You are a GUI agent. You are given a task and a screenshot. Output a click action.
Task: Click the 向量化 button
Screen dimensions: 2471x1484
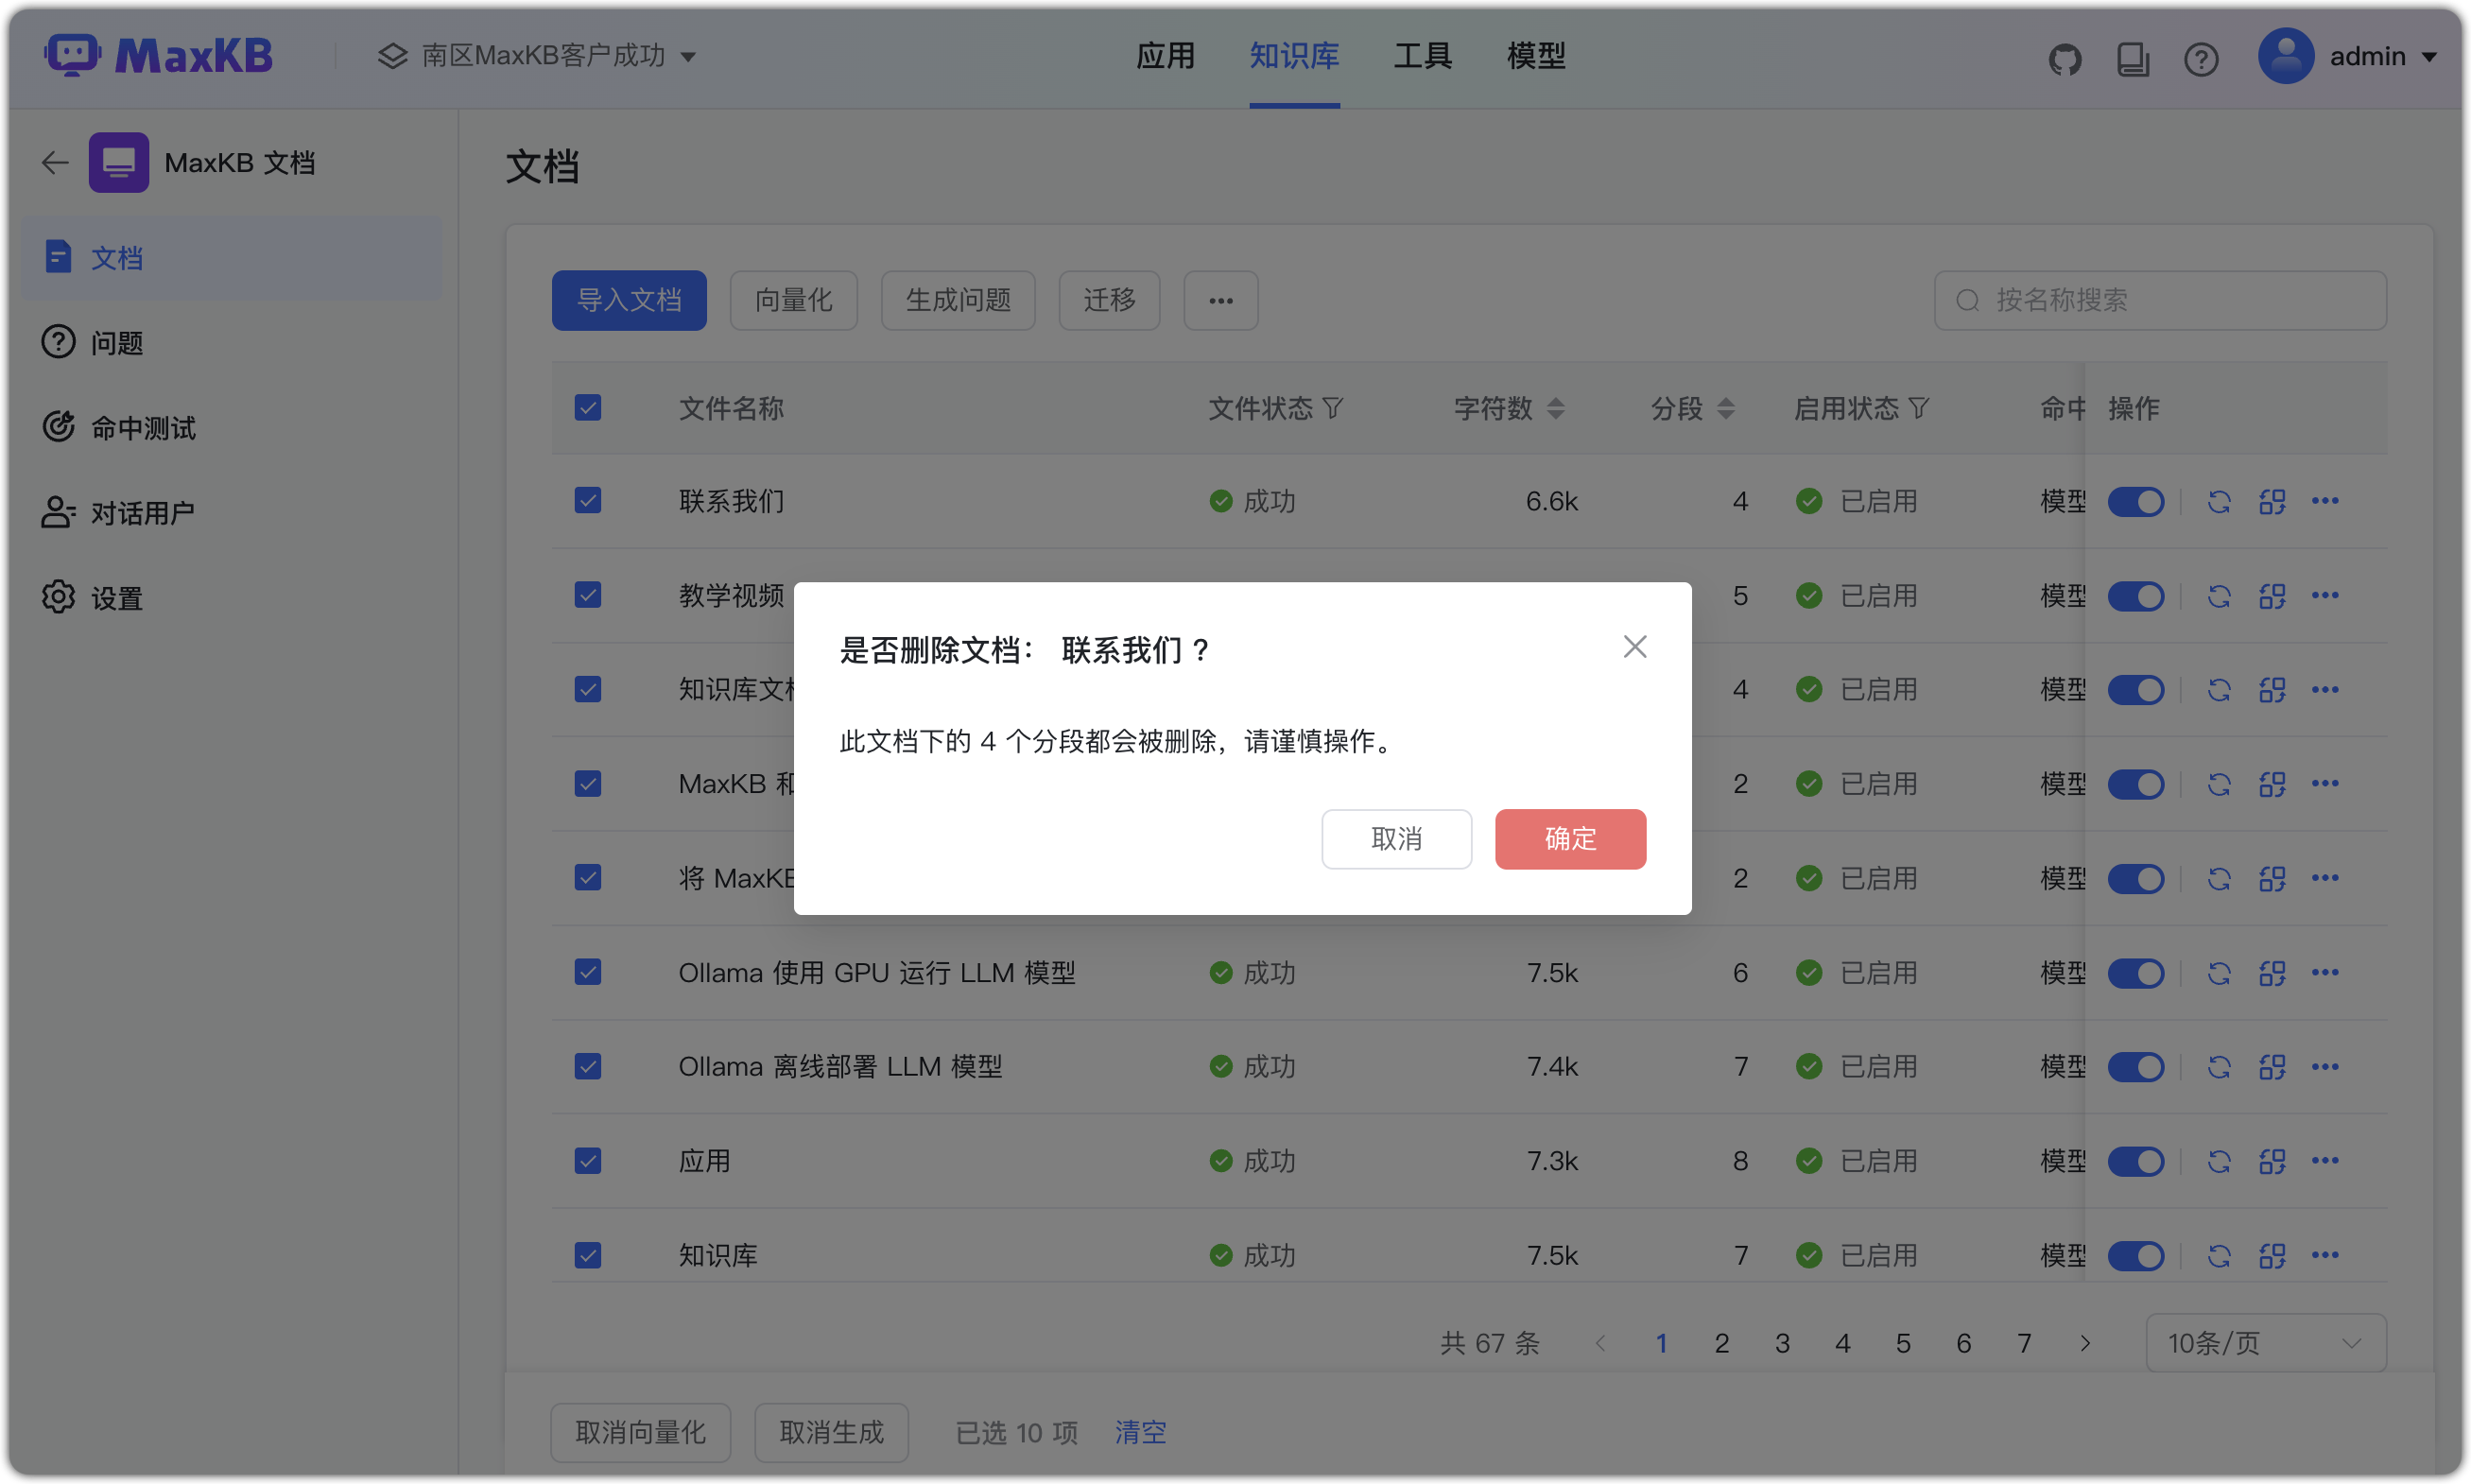[x=793, y=300]
